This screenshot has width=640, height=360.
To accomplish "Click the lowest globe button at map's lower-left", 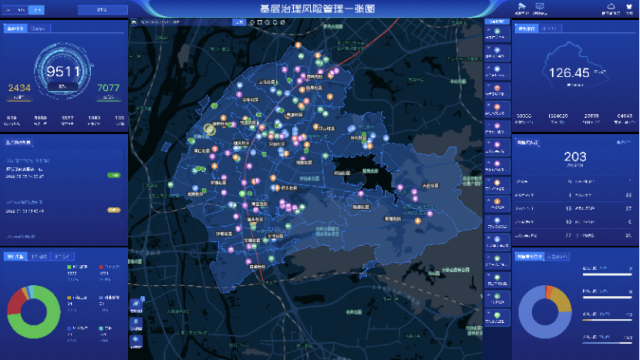I will tap(136, 341).
